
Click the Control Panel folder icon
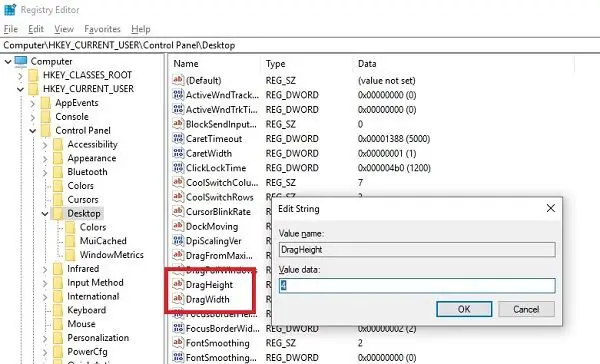coord(46,131)
